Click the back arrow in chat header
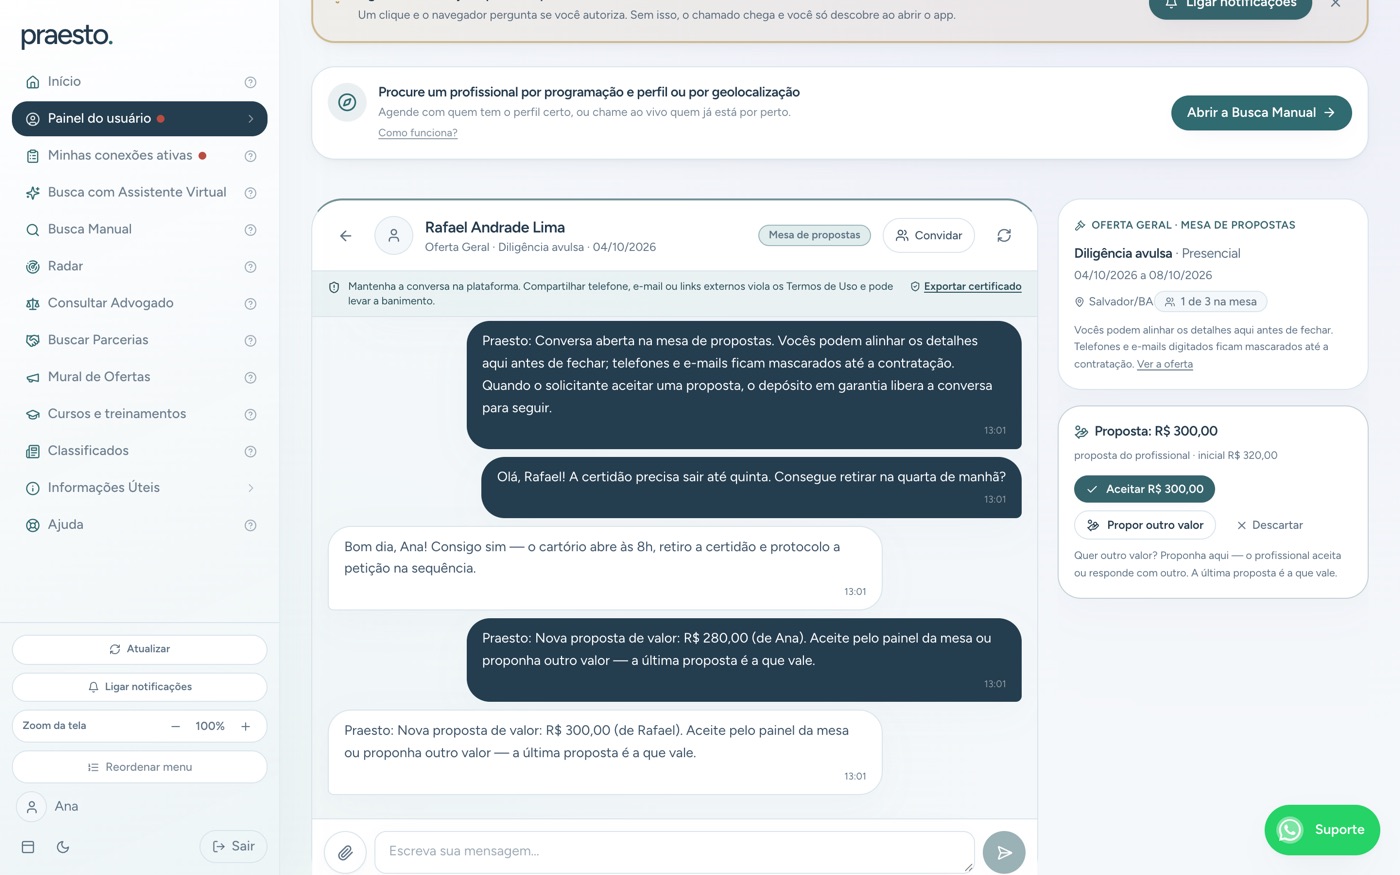1400x875 pixels. tap(345, 236)
